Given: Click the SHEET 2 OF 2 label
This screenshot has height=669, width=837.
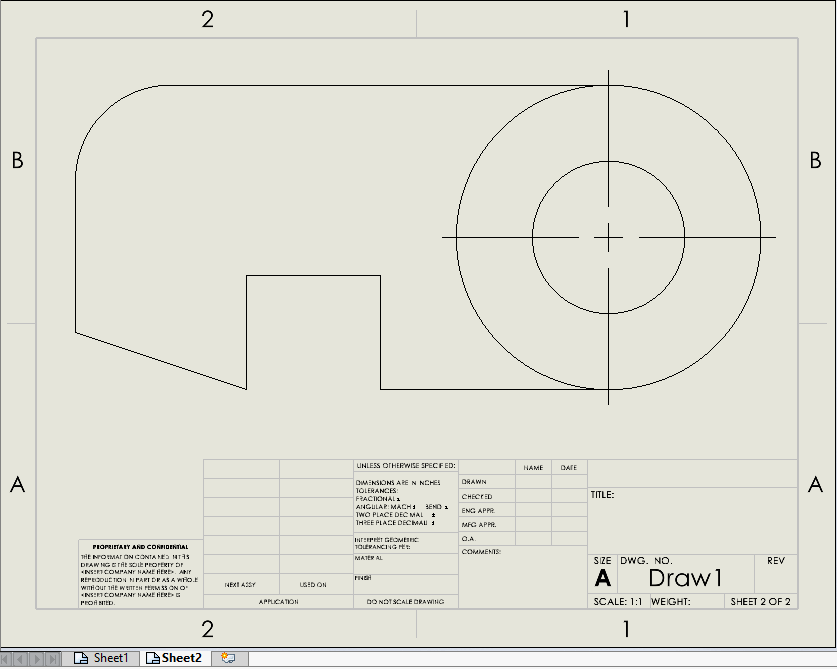Looking at the screenshot, I should coord(760,602).
